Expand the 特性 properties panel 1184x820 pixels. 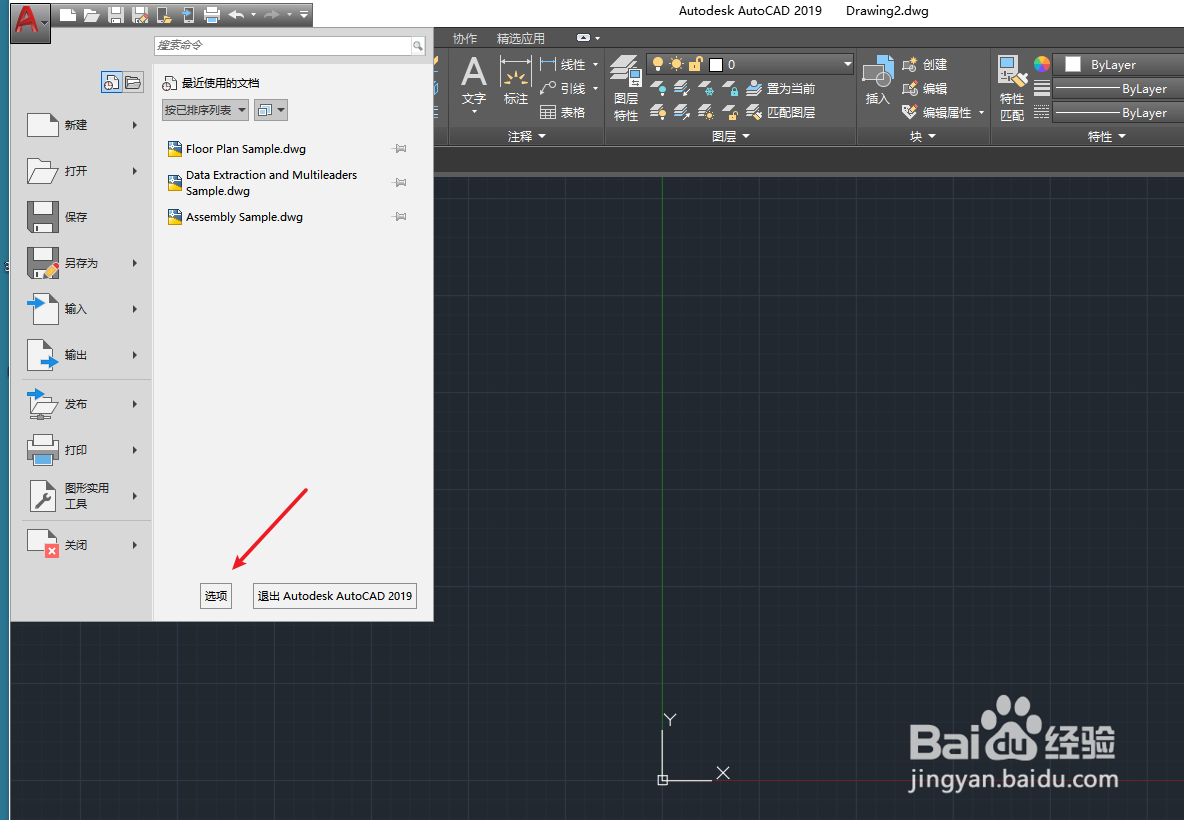point(1106,136)
